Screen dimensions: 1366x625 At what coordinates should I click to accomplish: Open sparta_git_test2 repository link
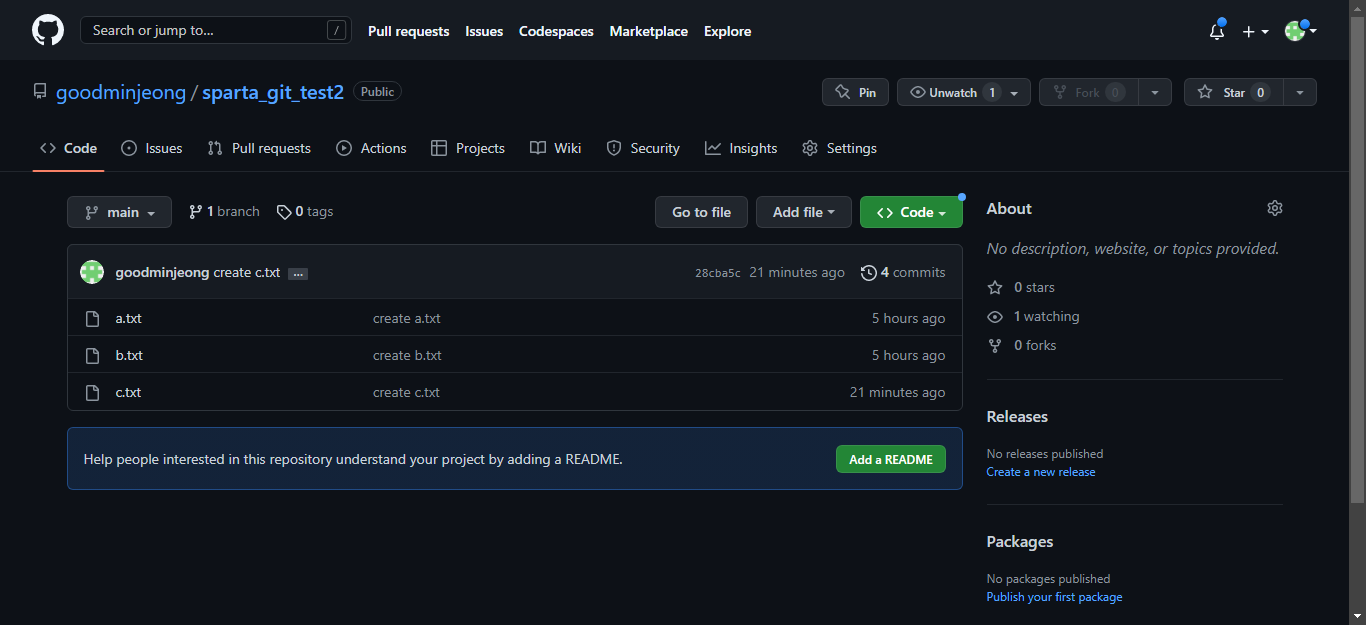(x=273, y=92)
